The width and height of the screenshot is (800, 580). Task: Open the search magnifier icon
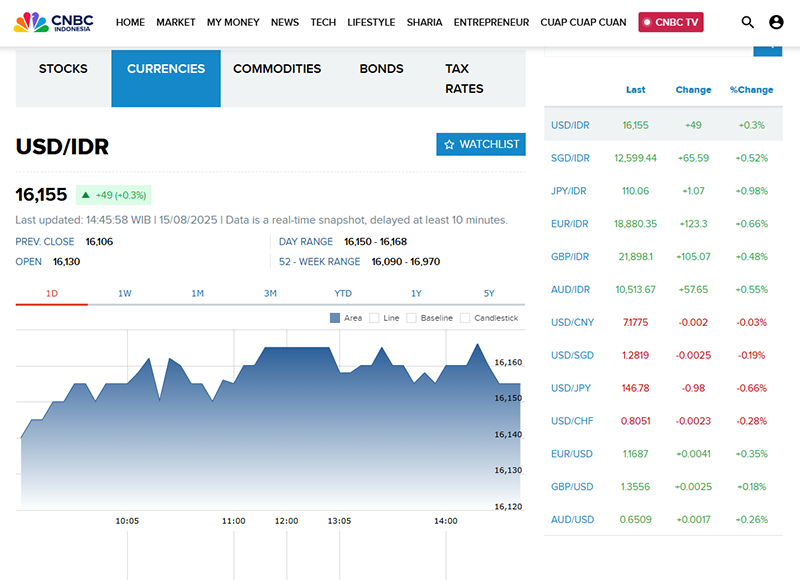748,22
